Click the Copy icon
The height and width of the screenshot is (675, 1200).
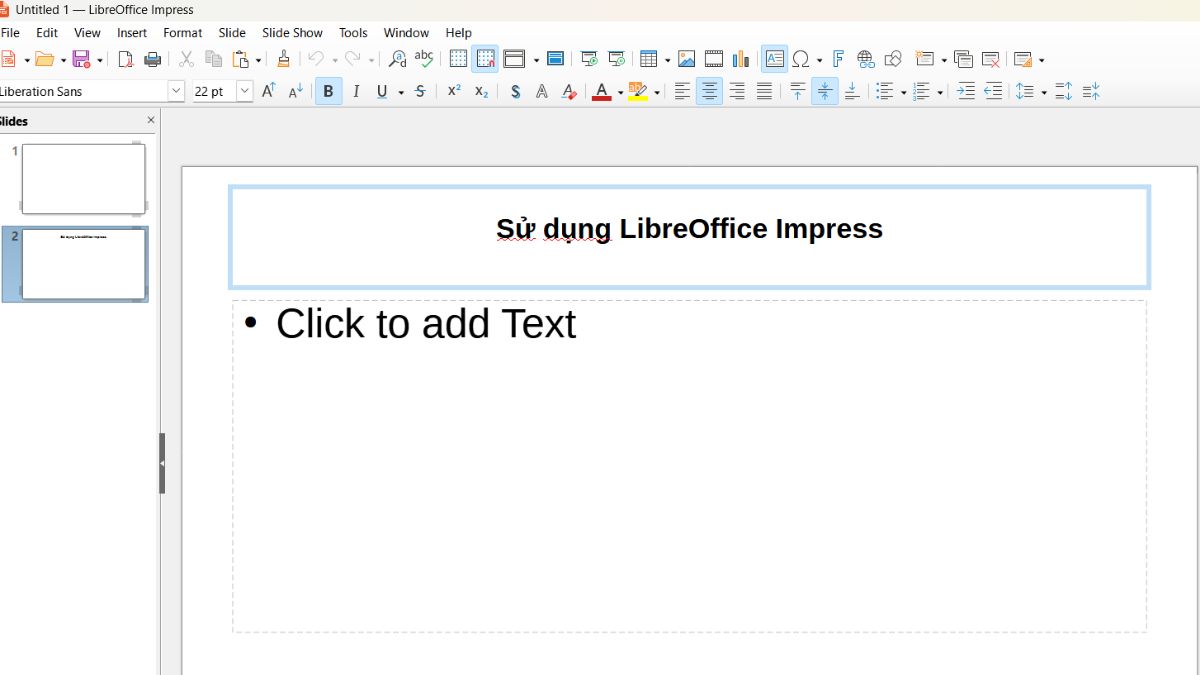coord(213,59)
